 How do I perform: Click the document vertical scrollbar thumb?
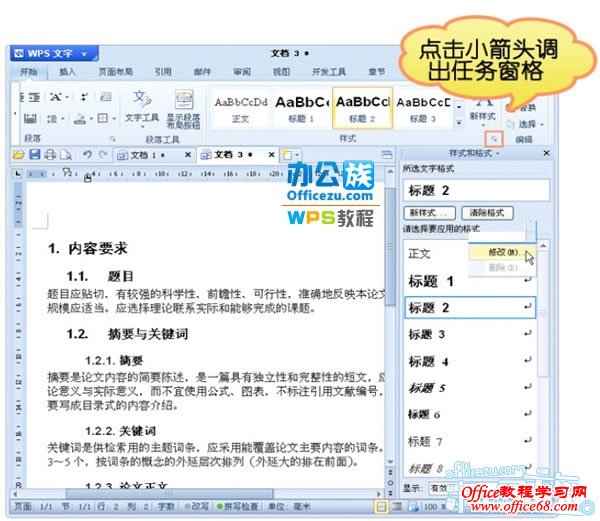pos(390,247)
